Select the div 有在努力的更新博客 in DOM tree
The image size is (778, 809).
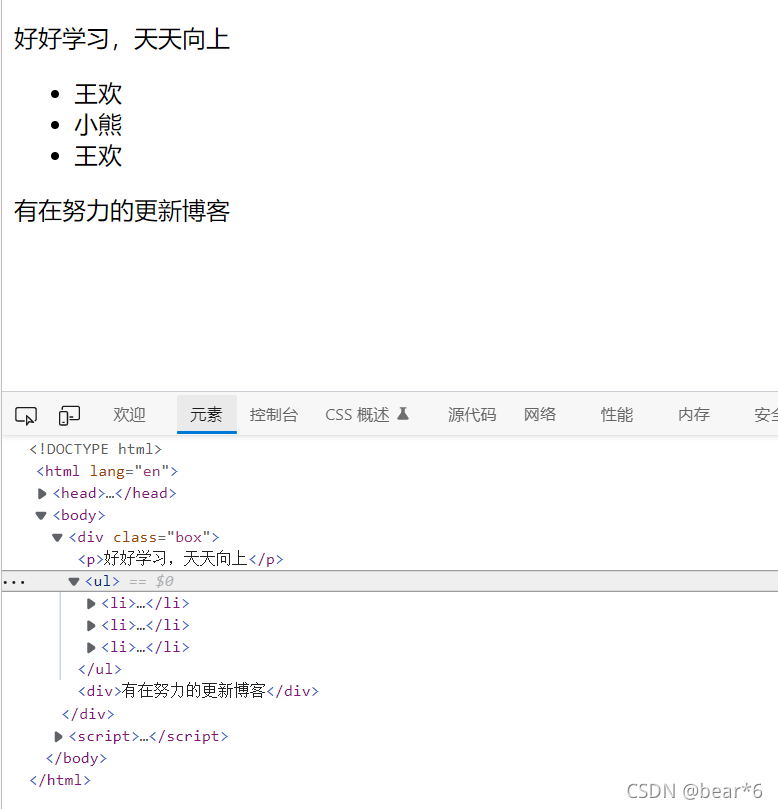click(199, 691)
